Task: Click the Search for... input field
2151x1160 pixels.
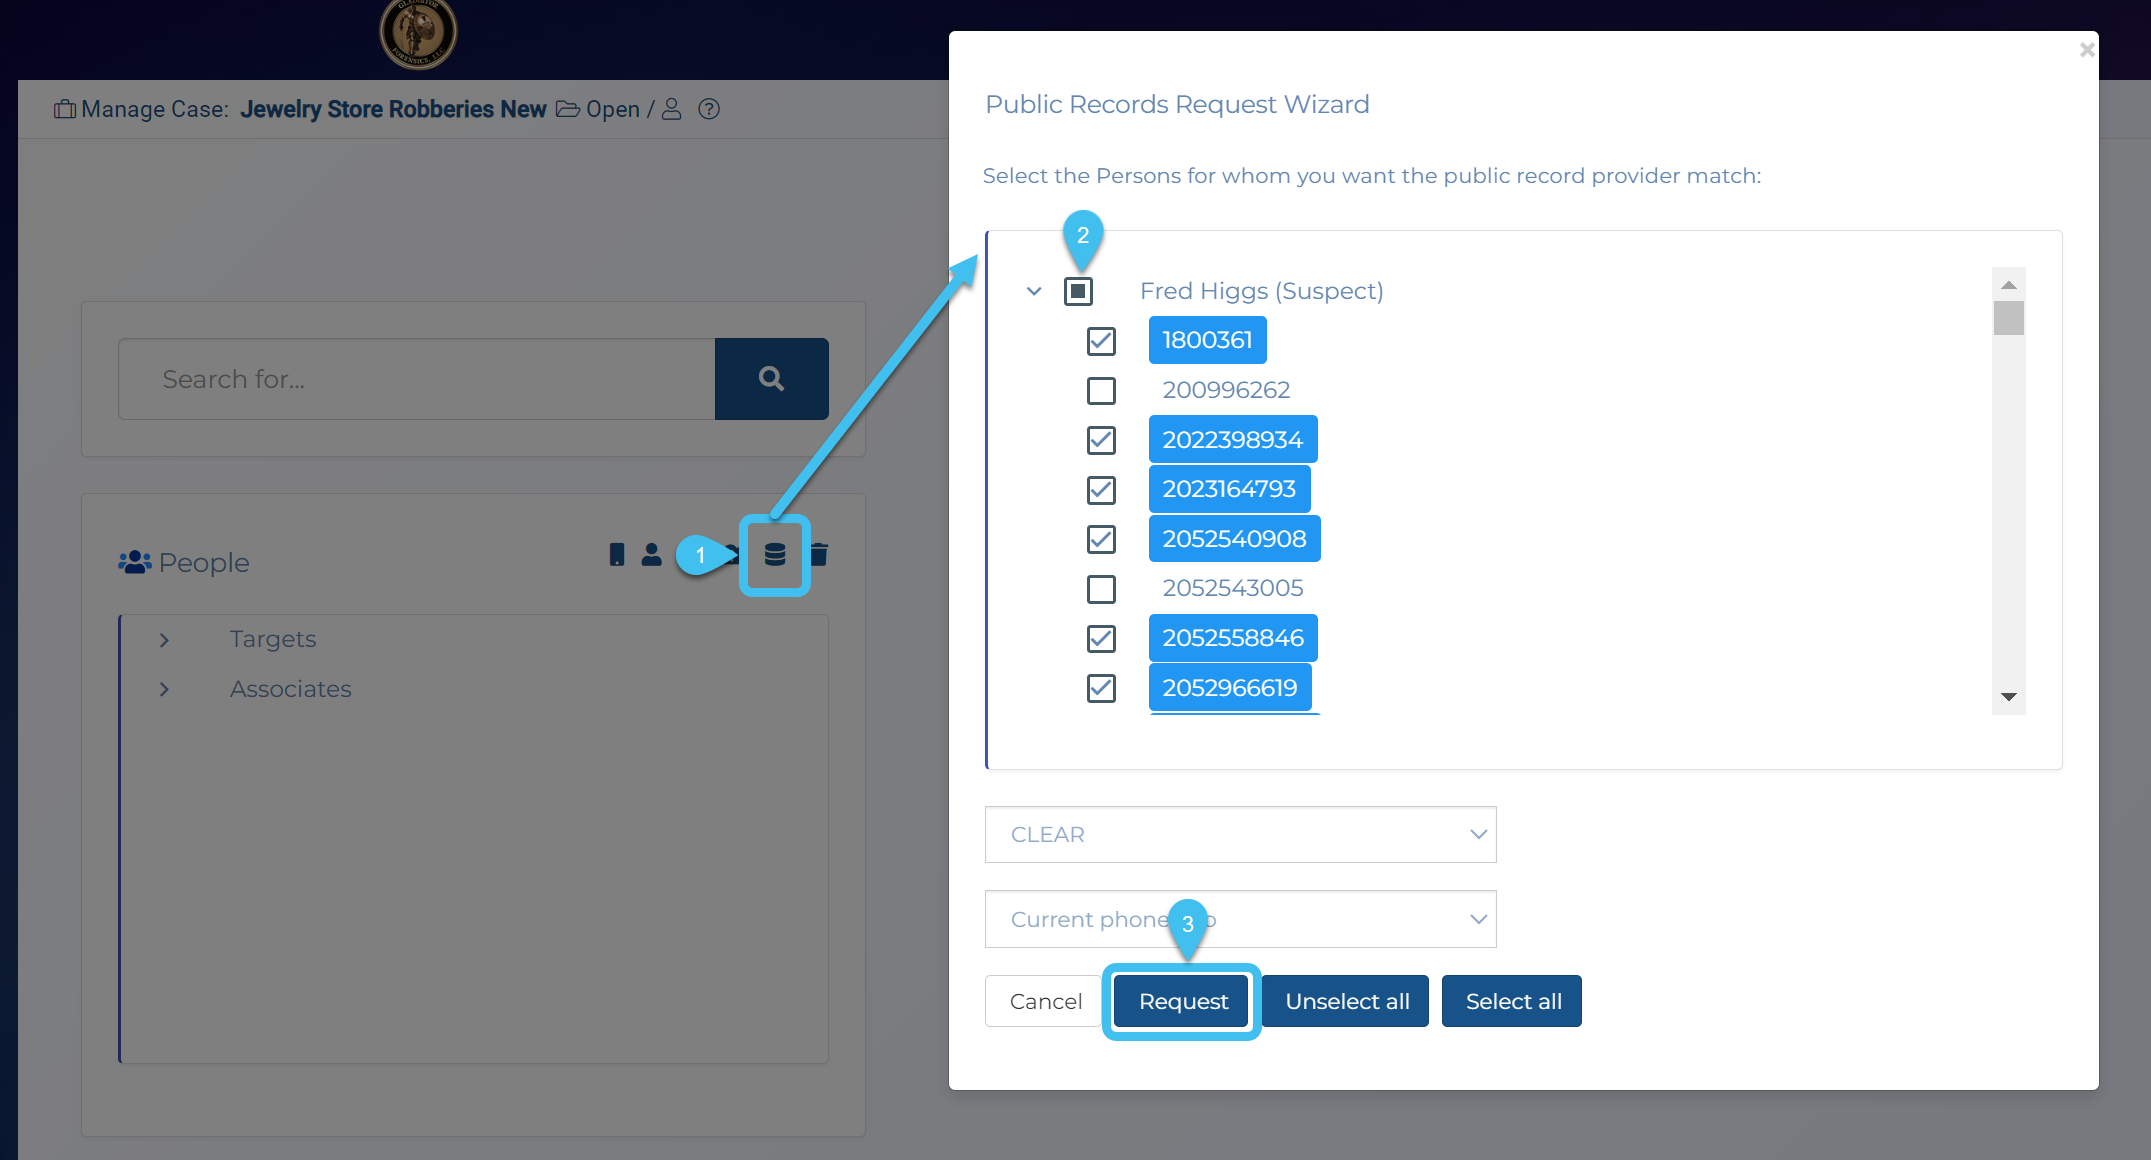Action: (x=417, y=379)
